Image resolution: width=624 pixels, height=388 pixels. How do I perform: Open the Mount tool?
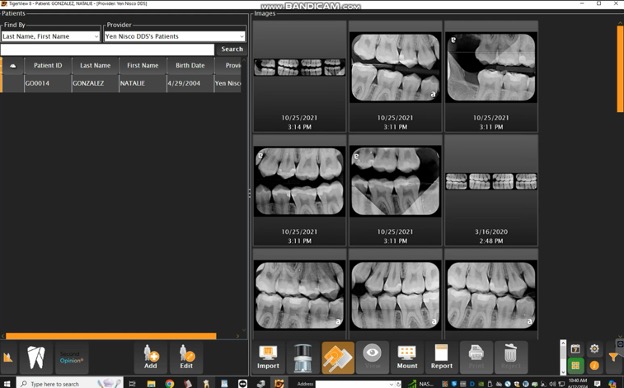[x=407, y=357]
